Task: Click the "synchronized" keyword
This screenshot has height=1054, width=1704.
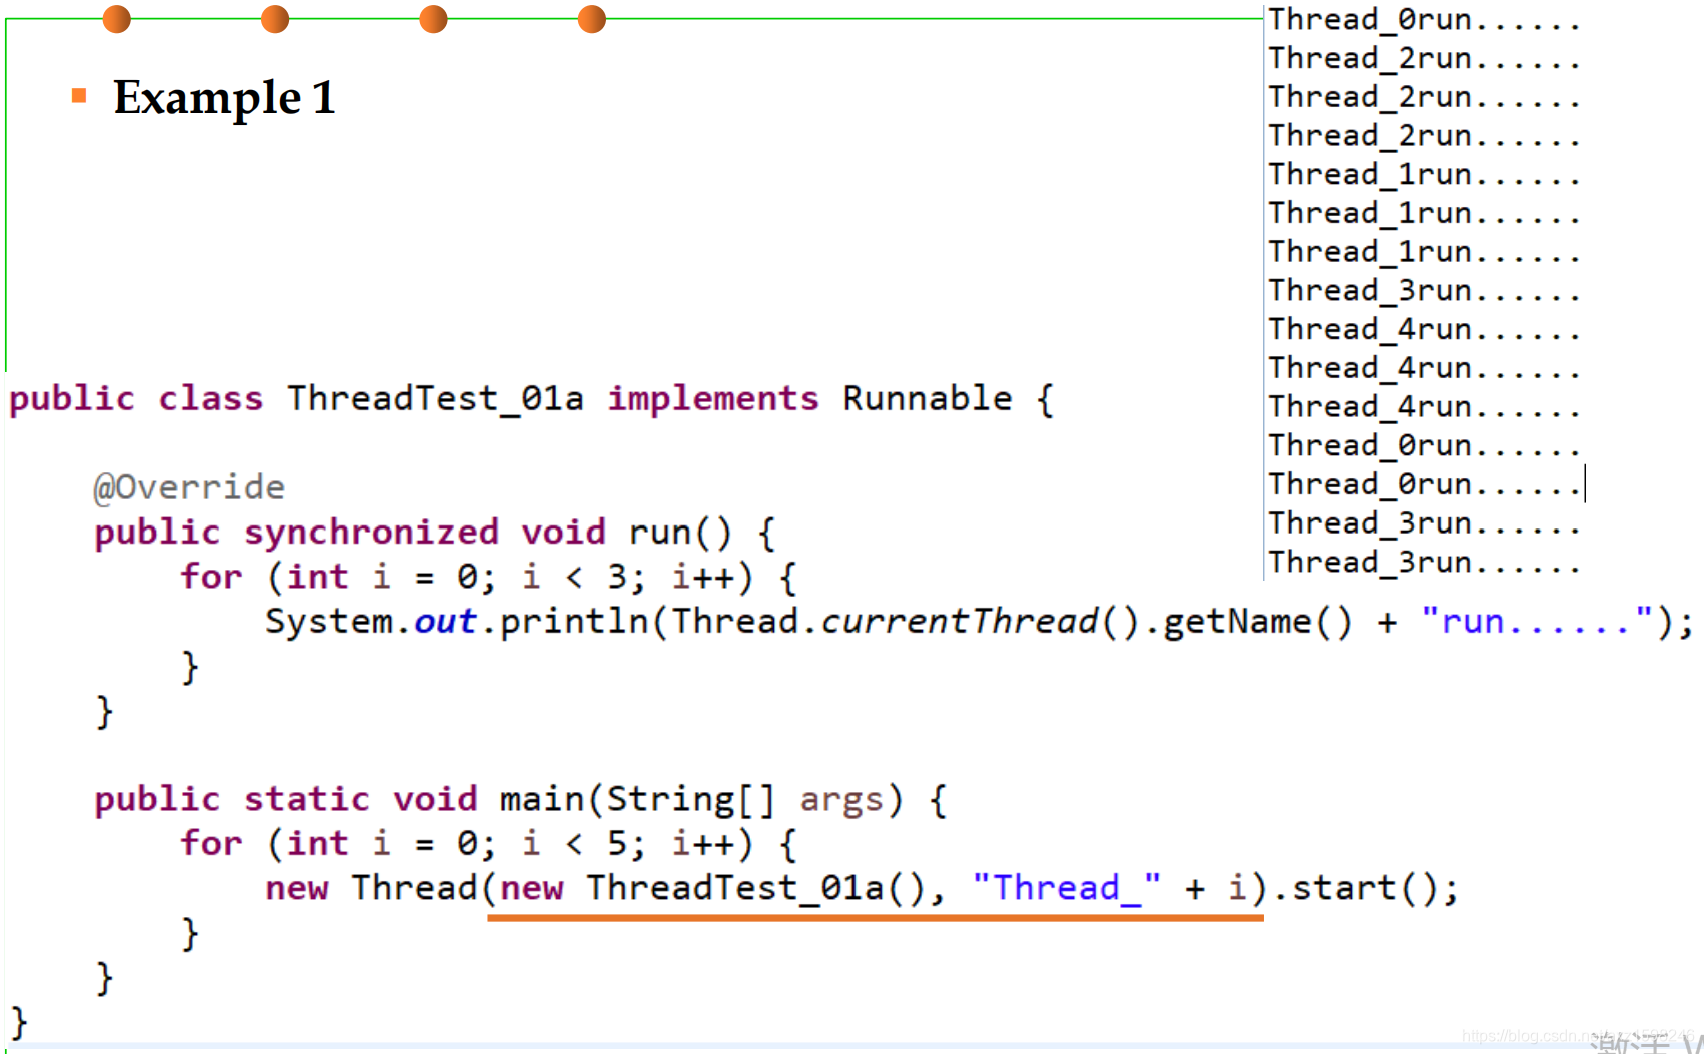Action: (x=371, y=532)
